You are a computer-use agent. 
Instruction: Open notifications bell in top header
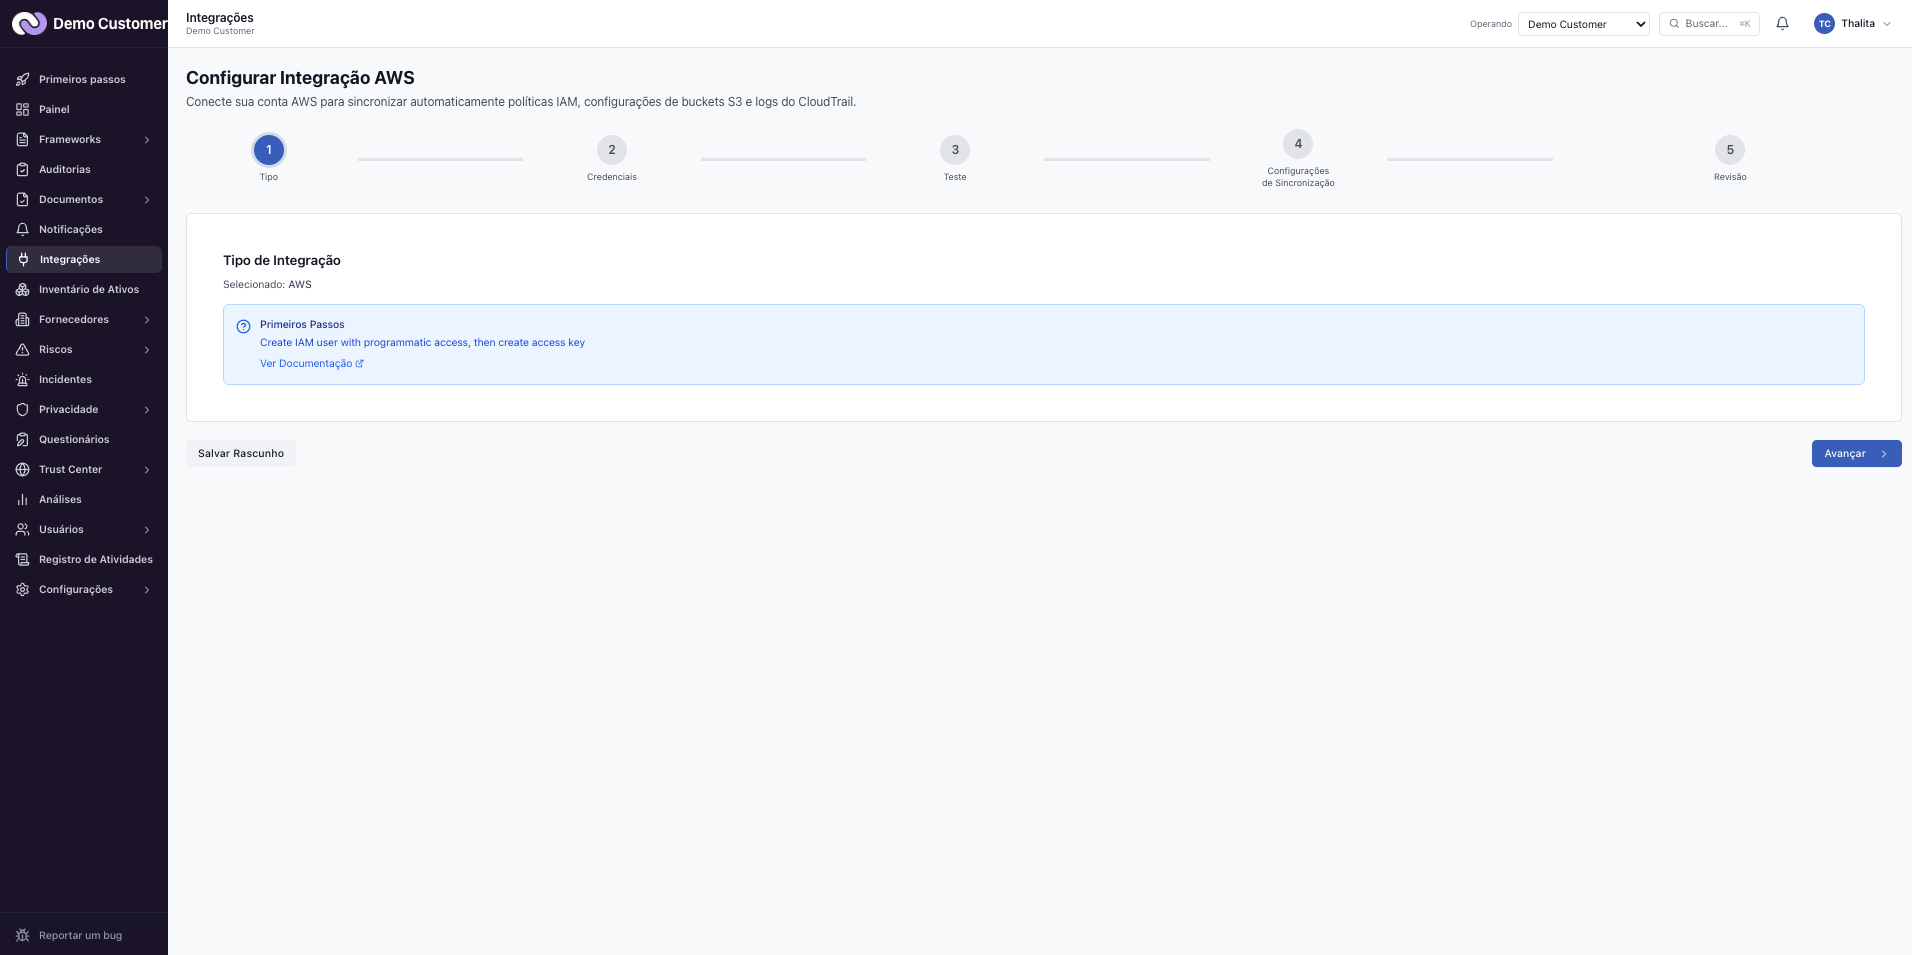(x=1782, y=23)
